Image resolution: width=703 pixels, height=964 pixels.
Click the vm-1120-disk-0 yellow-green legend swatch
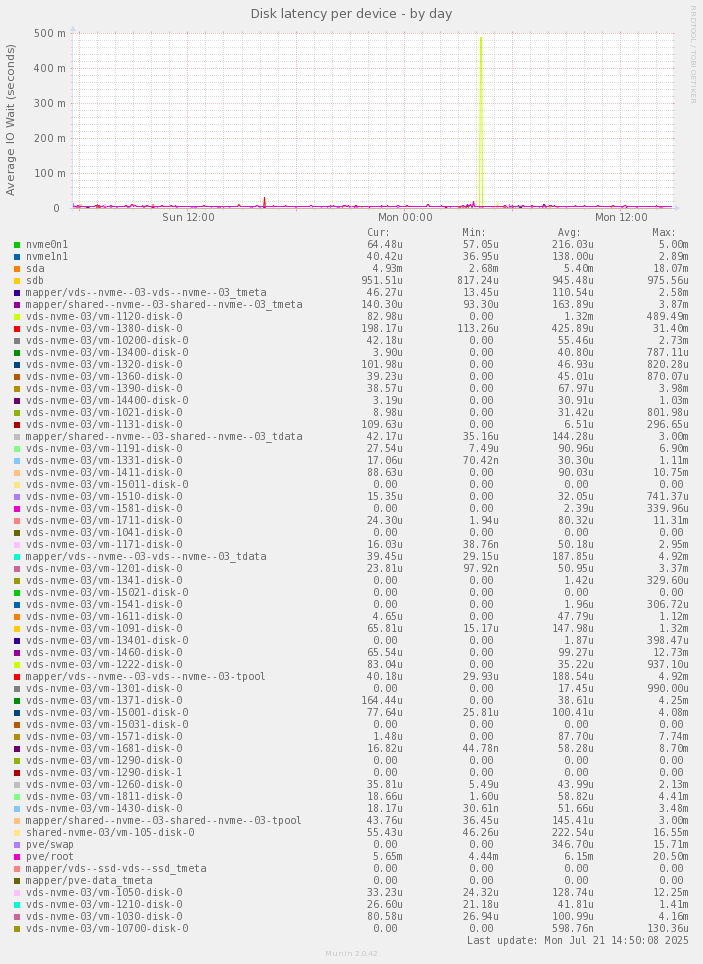(17, 317)
